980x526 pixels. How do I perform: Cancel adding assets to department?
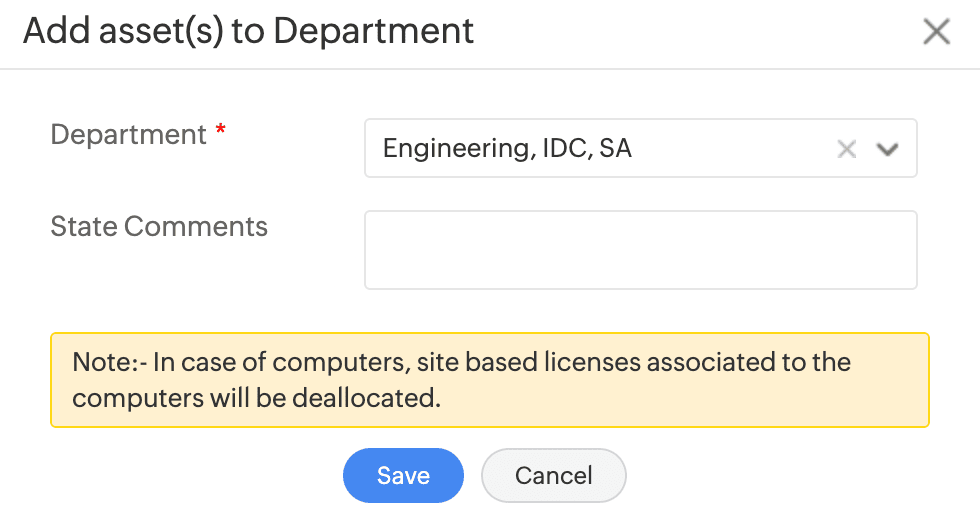click(553, 475)
